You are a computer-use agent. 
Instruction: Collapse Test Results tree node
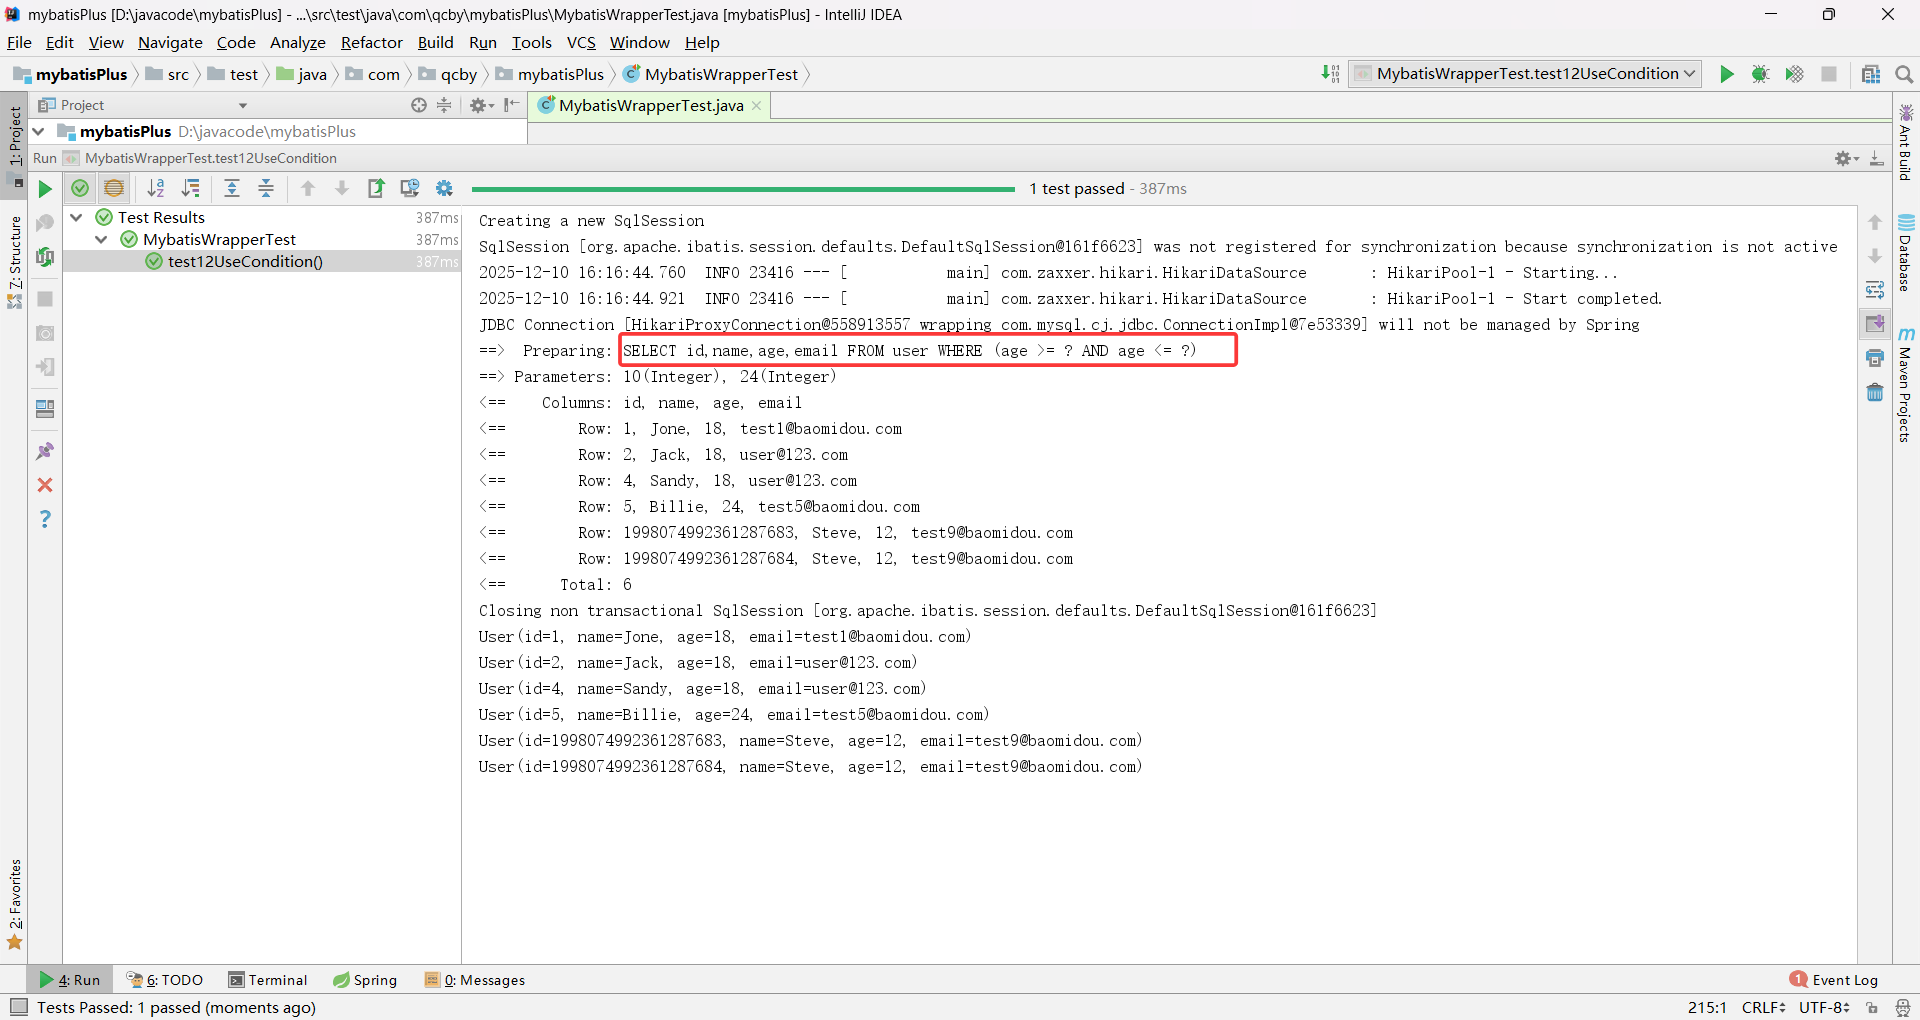pyautogui.click(x=76, y=217)
